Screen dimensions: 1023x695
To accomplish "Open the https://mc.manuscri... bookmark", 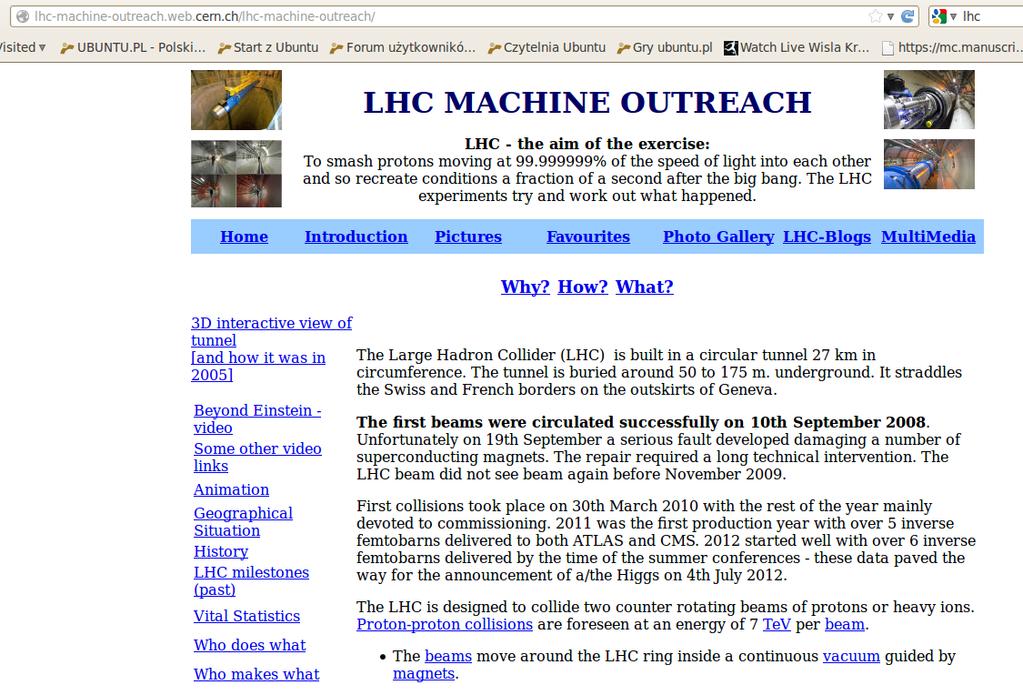I will (952, 47).
